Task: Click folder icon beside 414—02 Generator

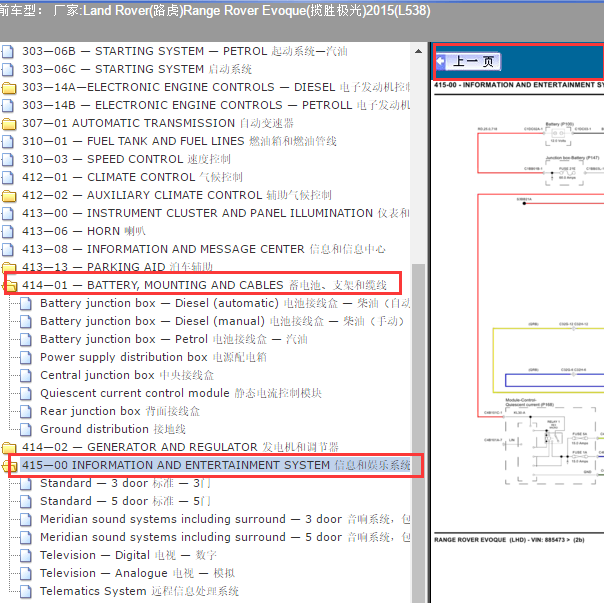Action: tap(9, 448)
